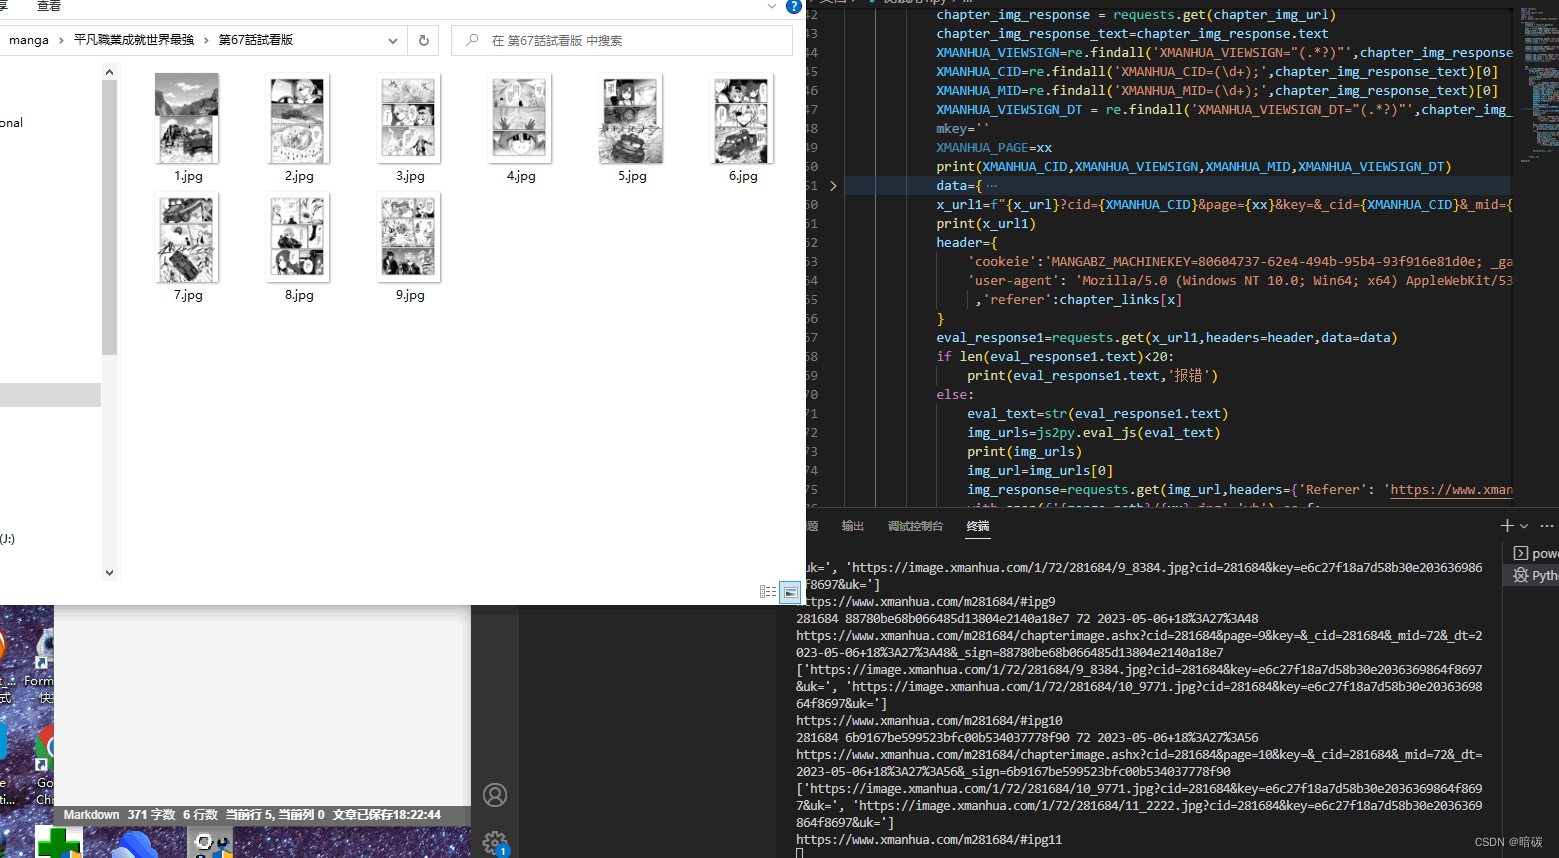This screenshot has height=858, width=1559.
Task: Click Markdown label in editor status bar
Action: click(91, 815)
